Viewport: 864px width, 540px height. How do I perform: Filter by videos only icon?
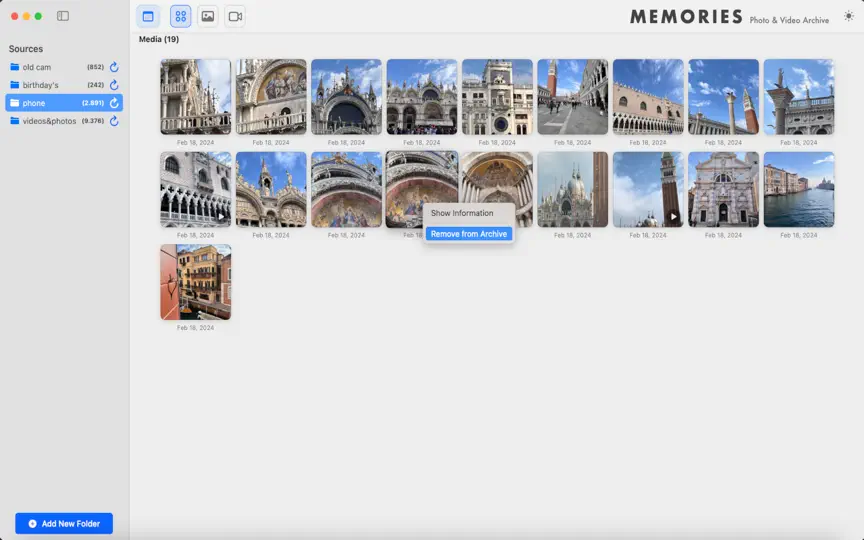[x=235, y=17]
